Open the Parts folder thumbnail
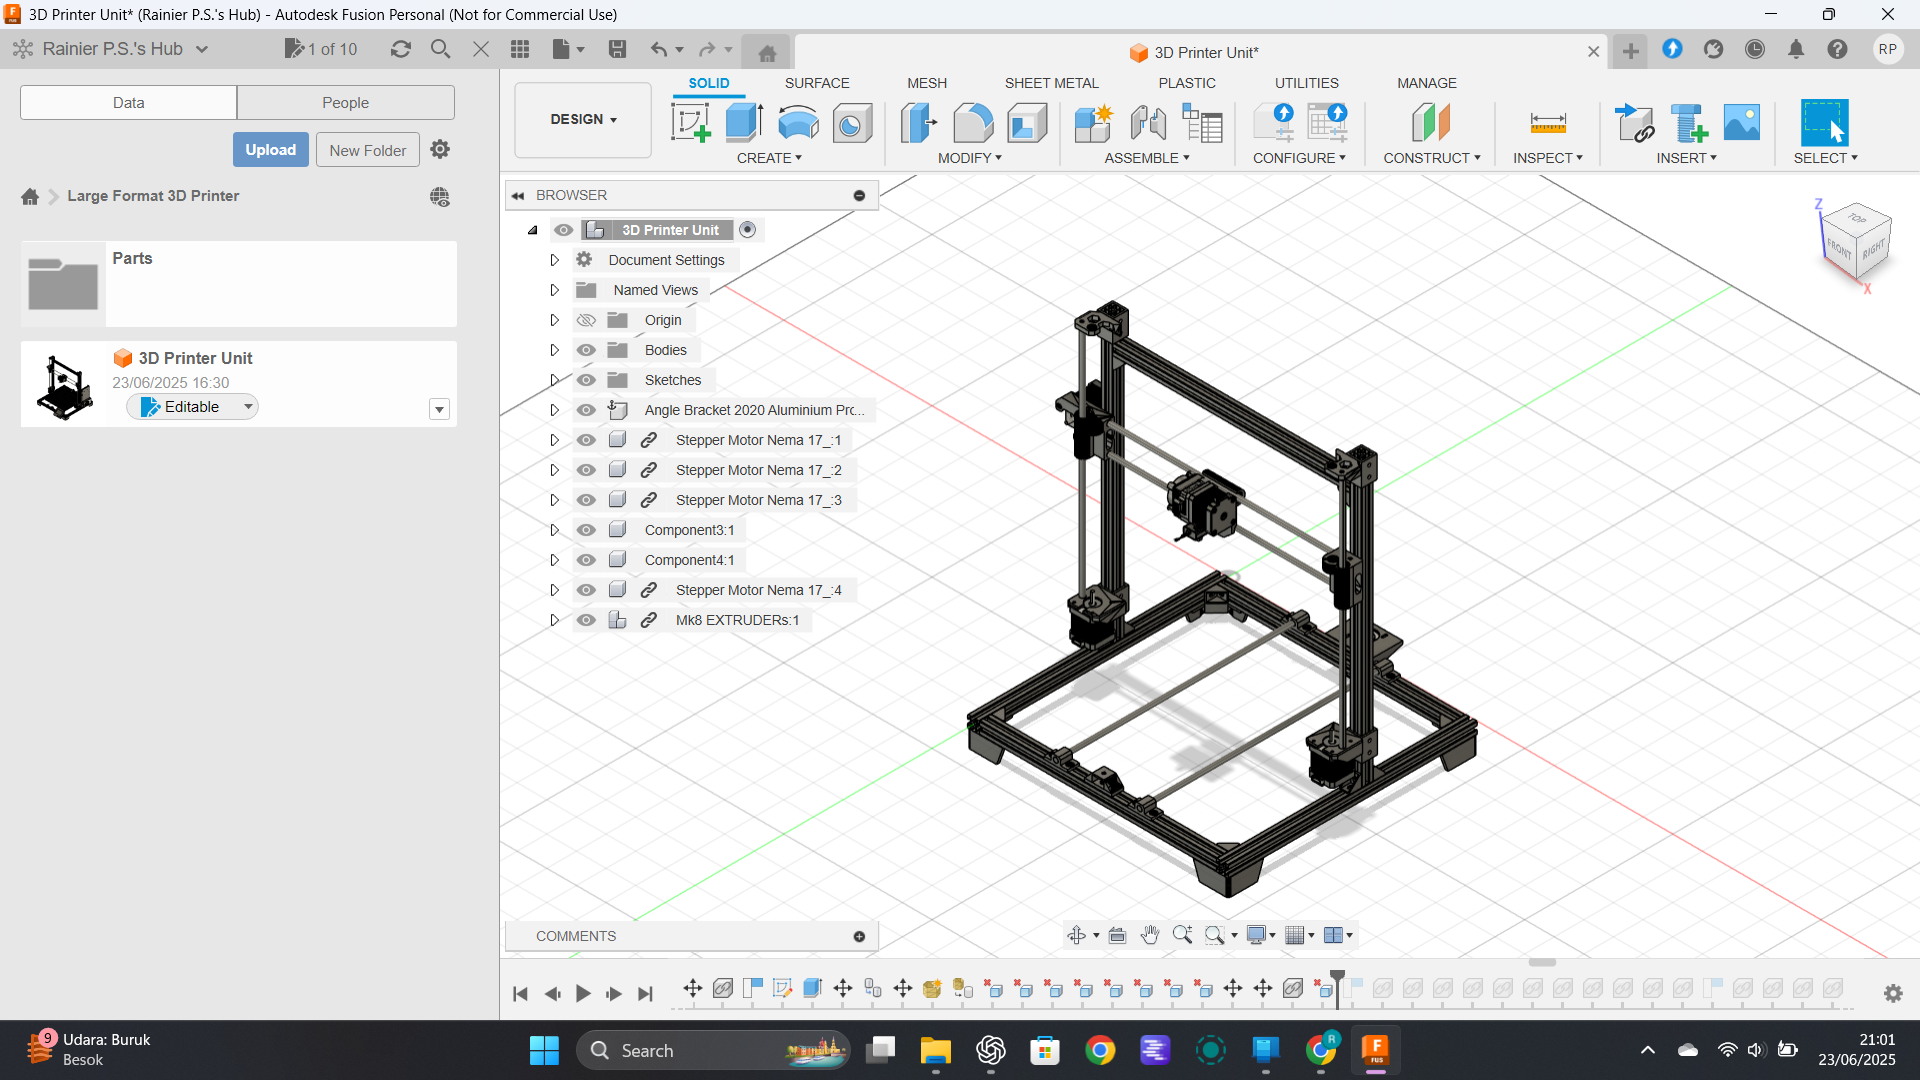The width and height of the screenshot is (1920, 1080). [63, 282]
